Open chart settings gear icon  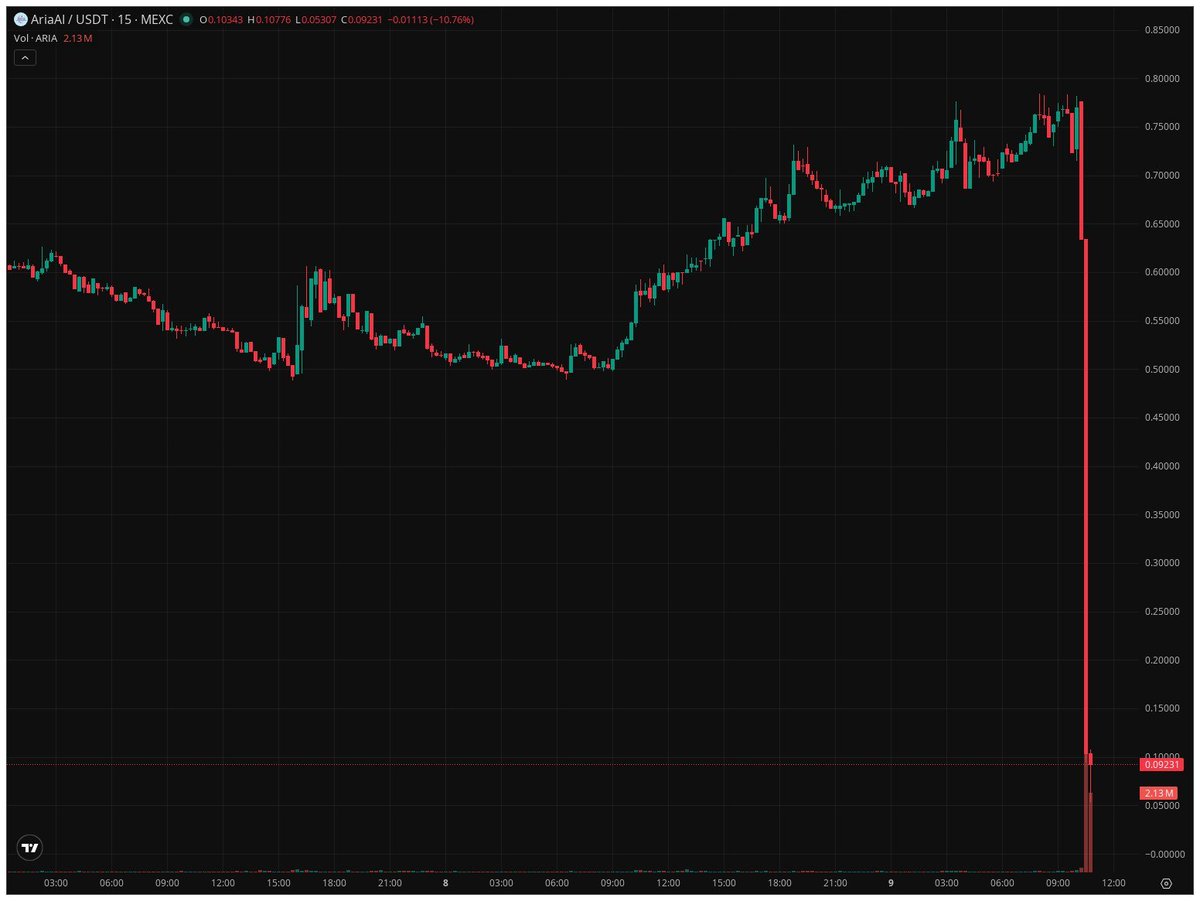coord(1167,883)
